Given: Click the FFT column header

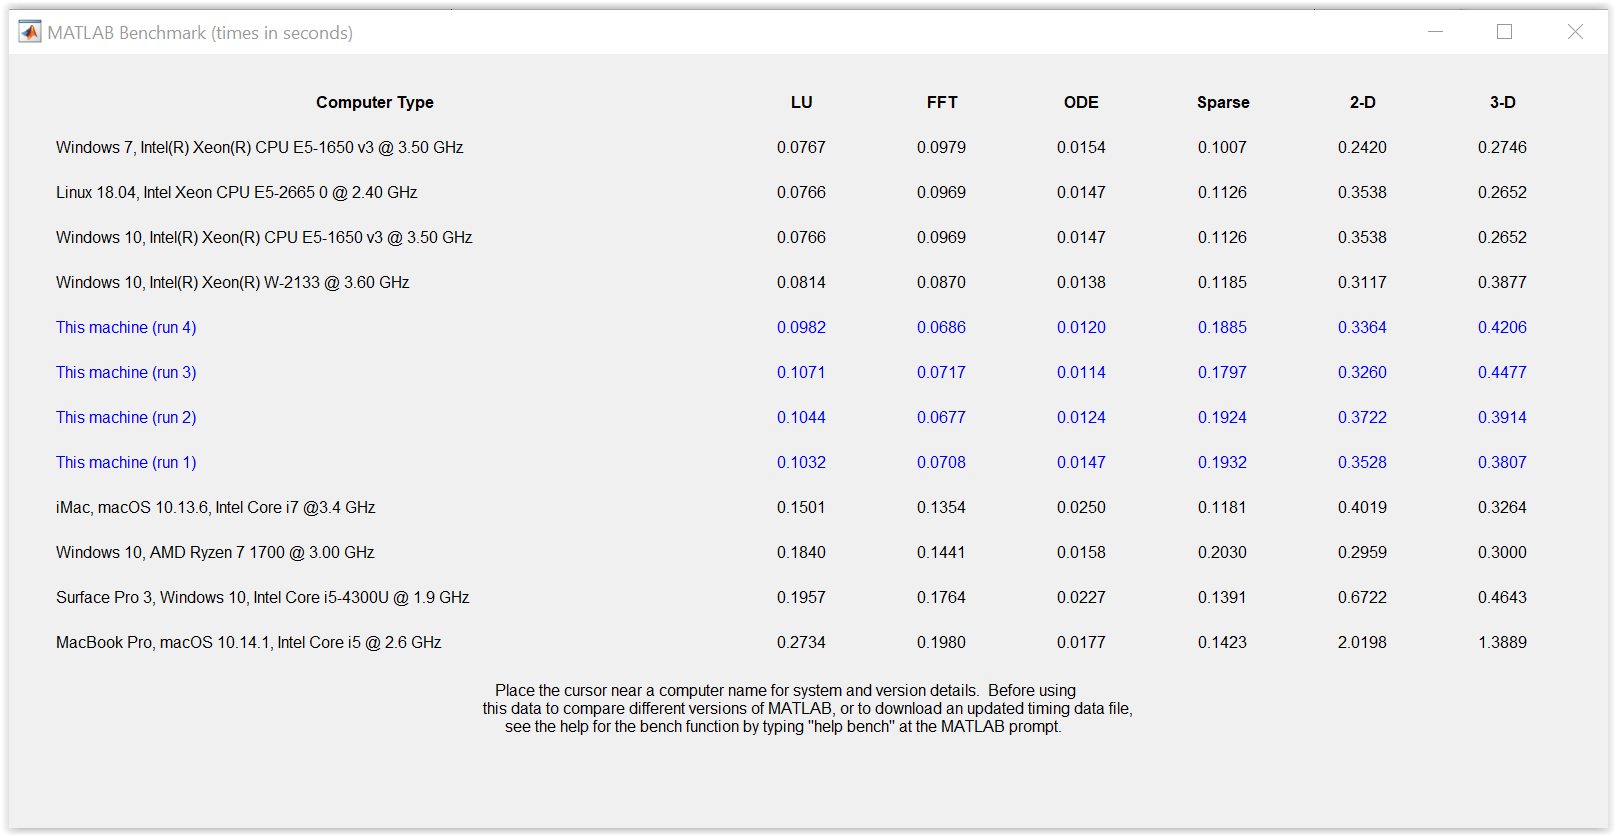Looking at the screenshot, I should click(x=942, y=102).
